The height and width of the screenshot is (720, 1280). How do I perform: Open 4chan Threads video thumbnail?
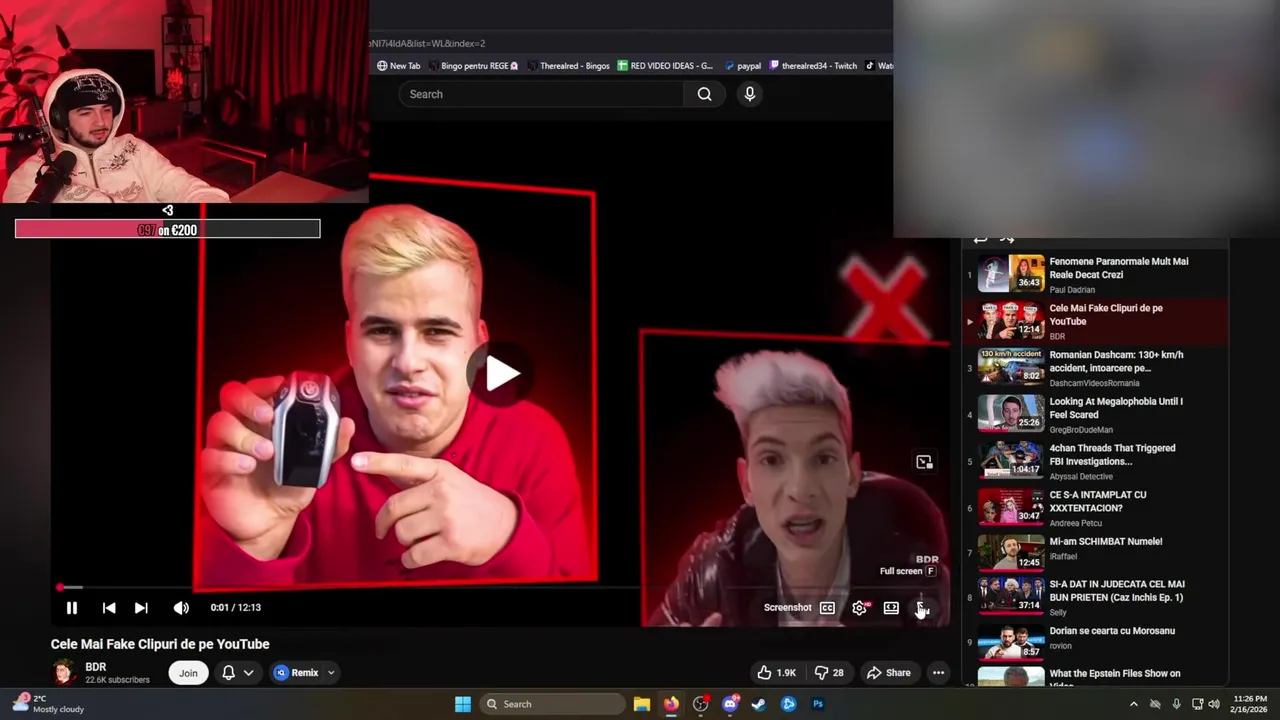coord(1011,461)
